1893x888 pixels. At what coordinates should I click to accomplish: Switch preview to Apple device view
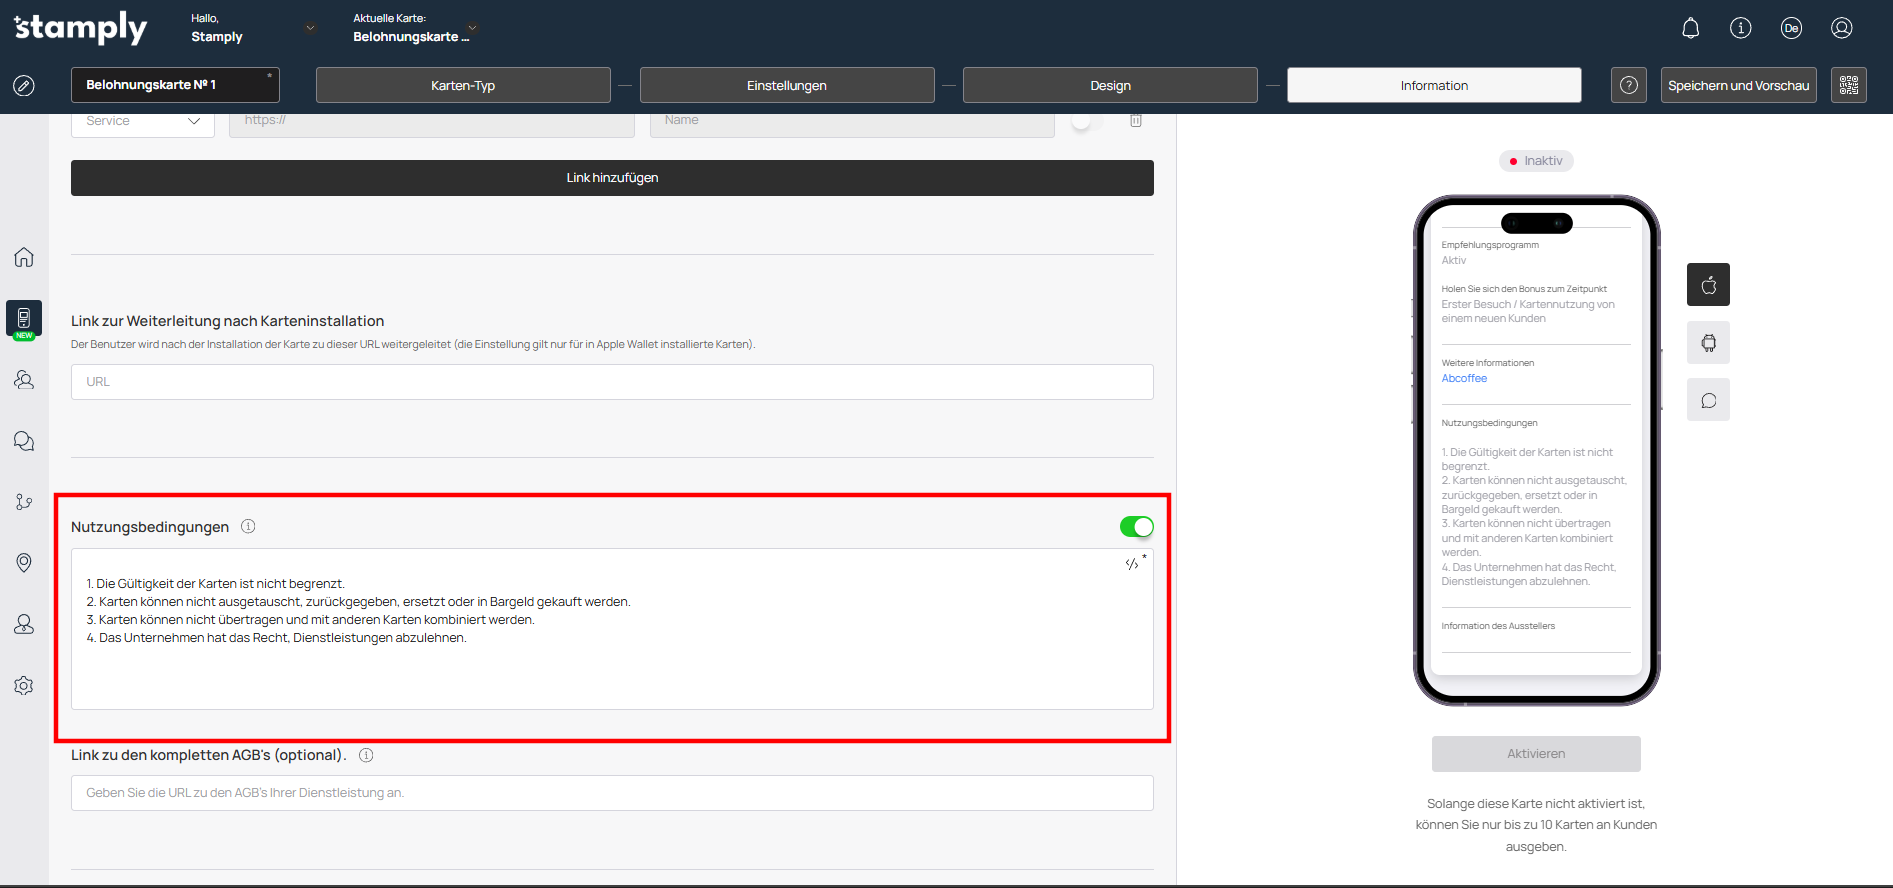pyautogui.click(x=1708, y=285)
